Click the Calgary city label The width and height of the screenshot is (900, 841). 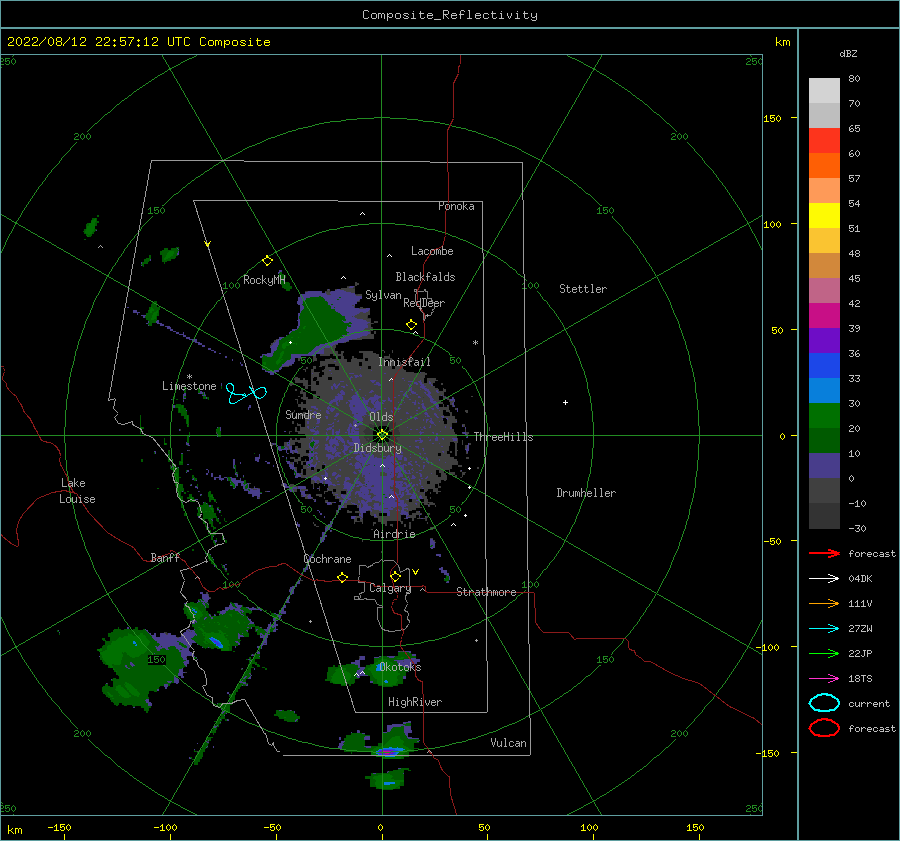tap(390, 588)
